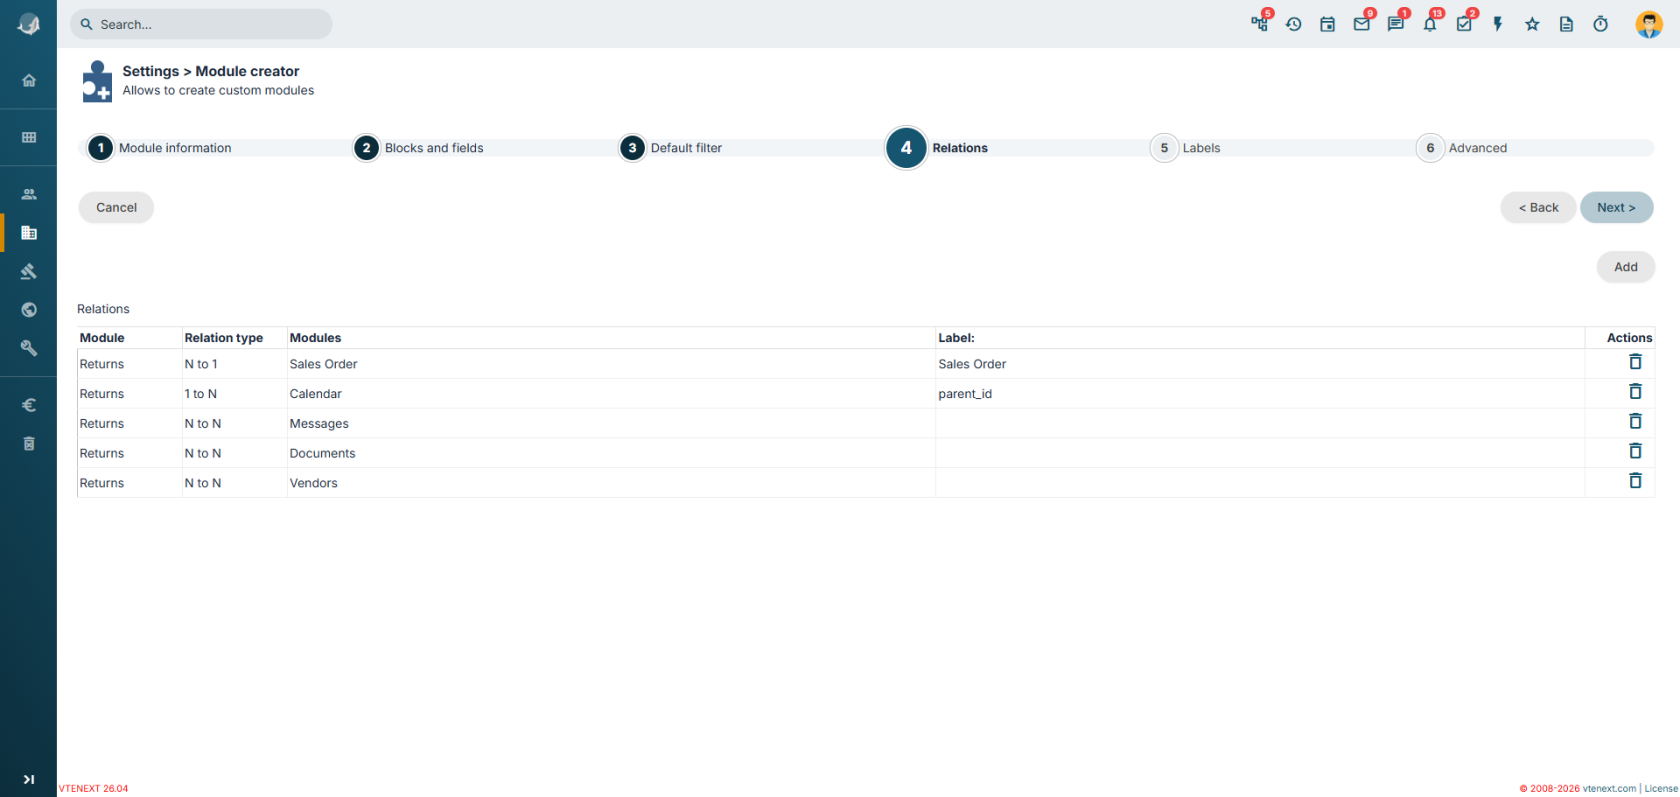Click the Settings breadcrumb link
1680x797 pixels.
(x=151, y=71)
